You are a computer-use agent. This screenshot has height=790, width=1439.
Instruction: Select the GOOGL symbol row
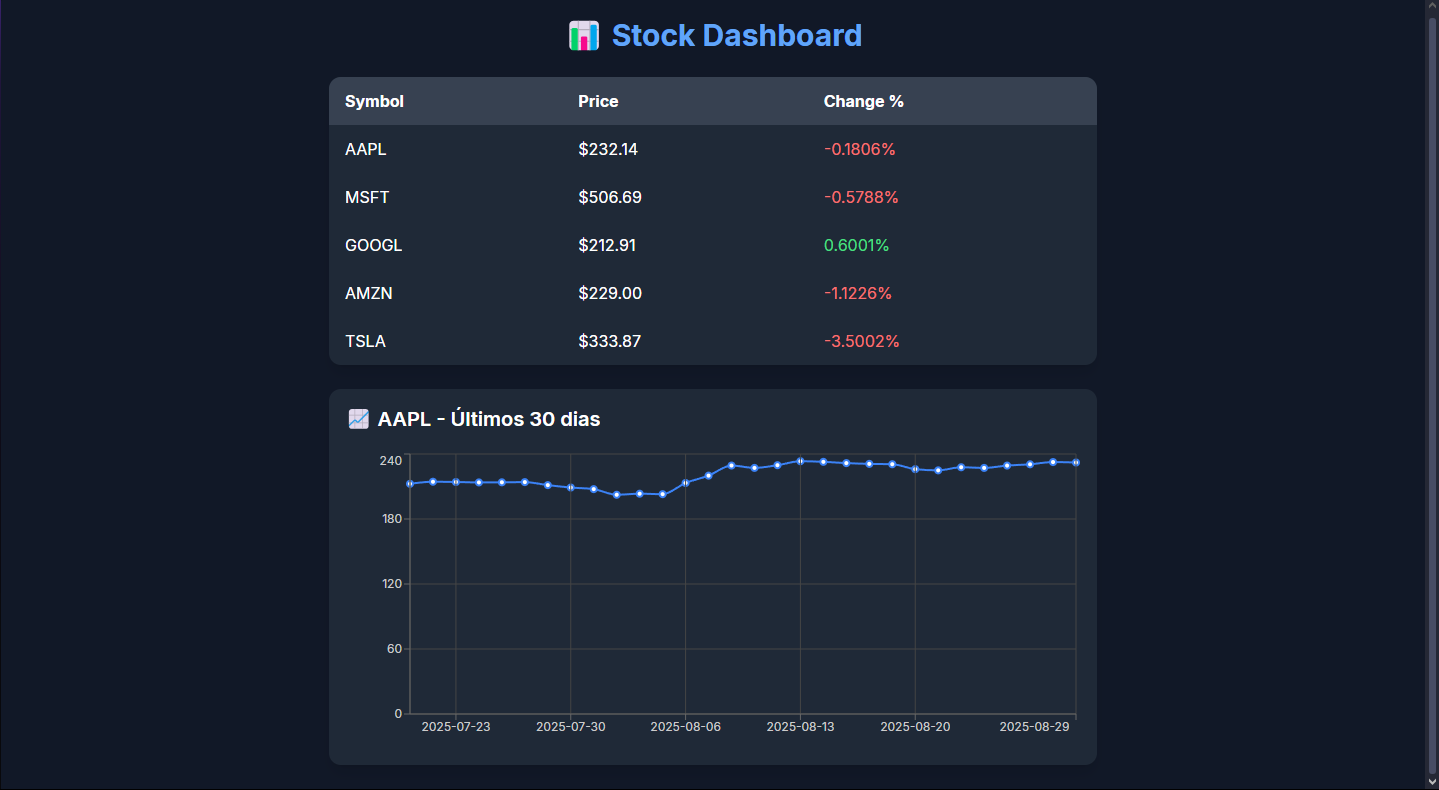point(373,245)
